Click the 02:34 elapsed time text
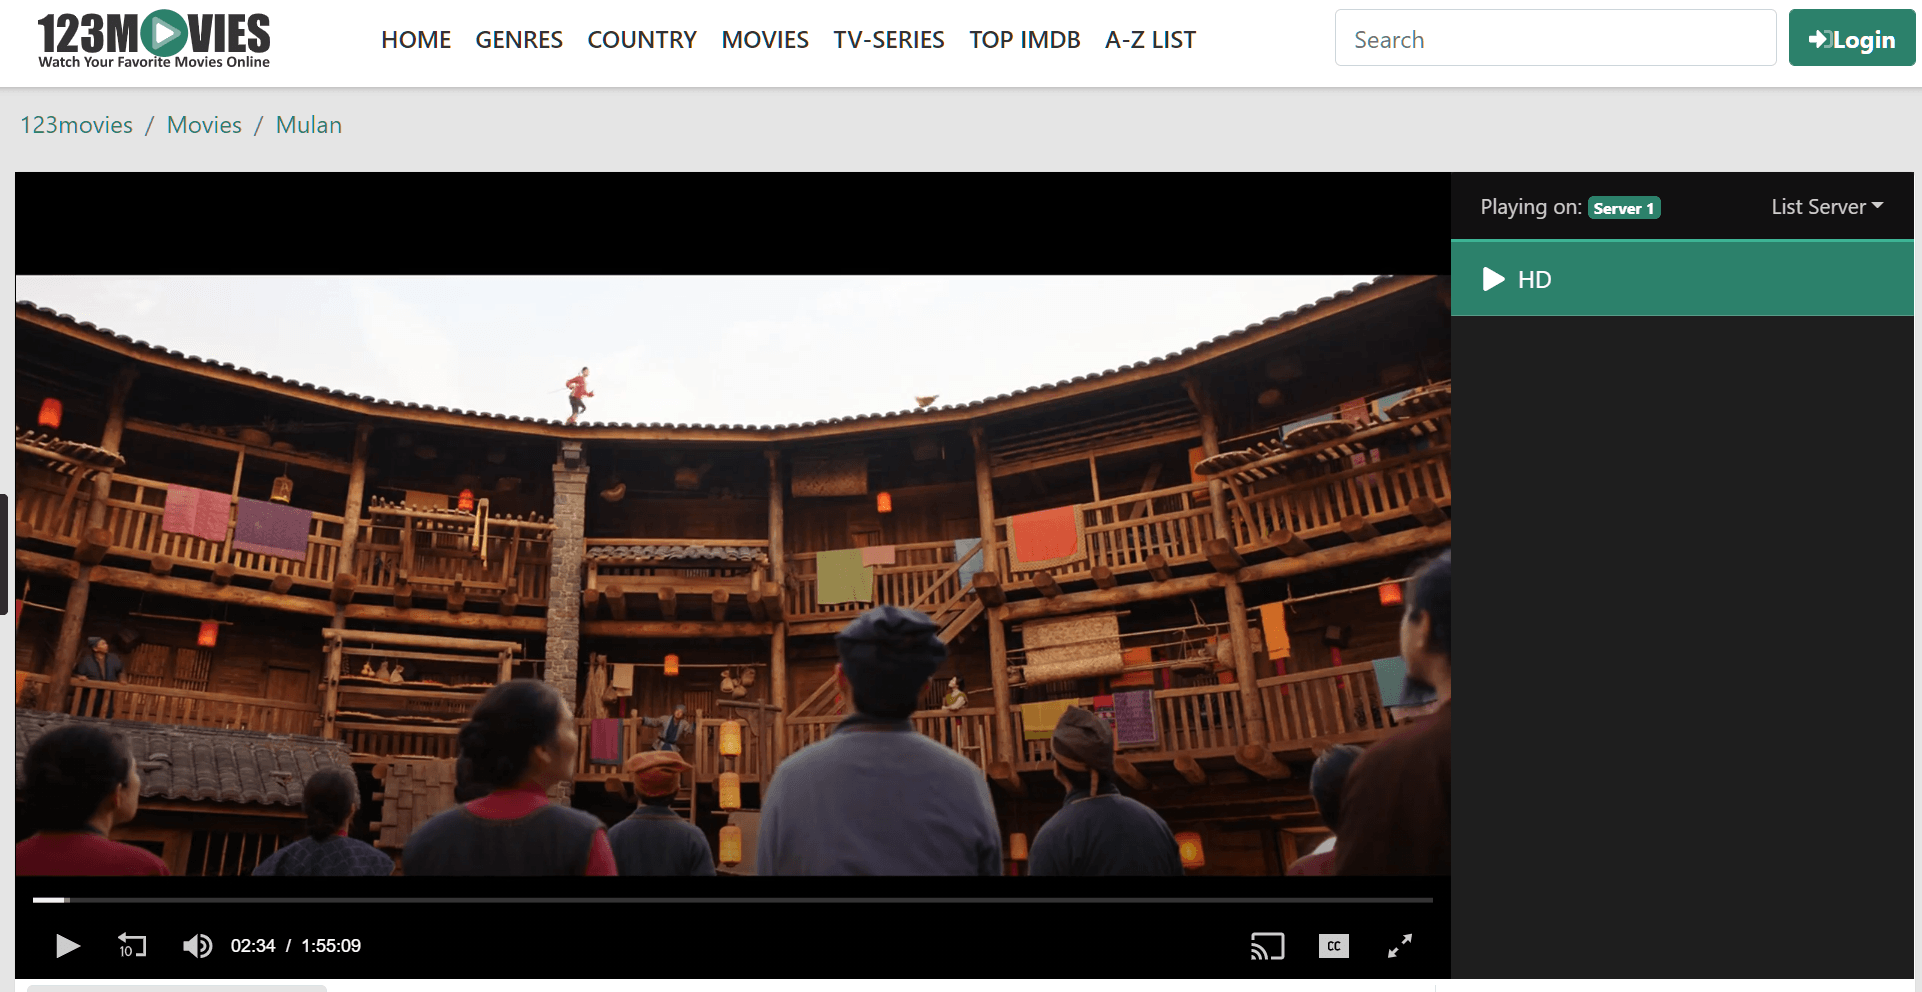 pyautogui.click(x=253, y=946)
